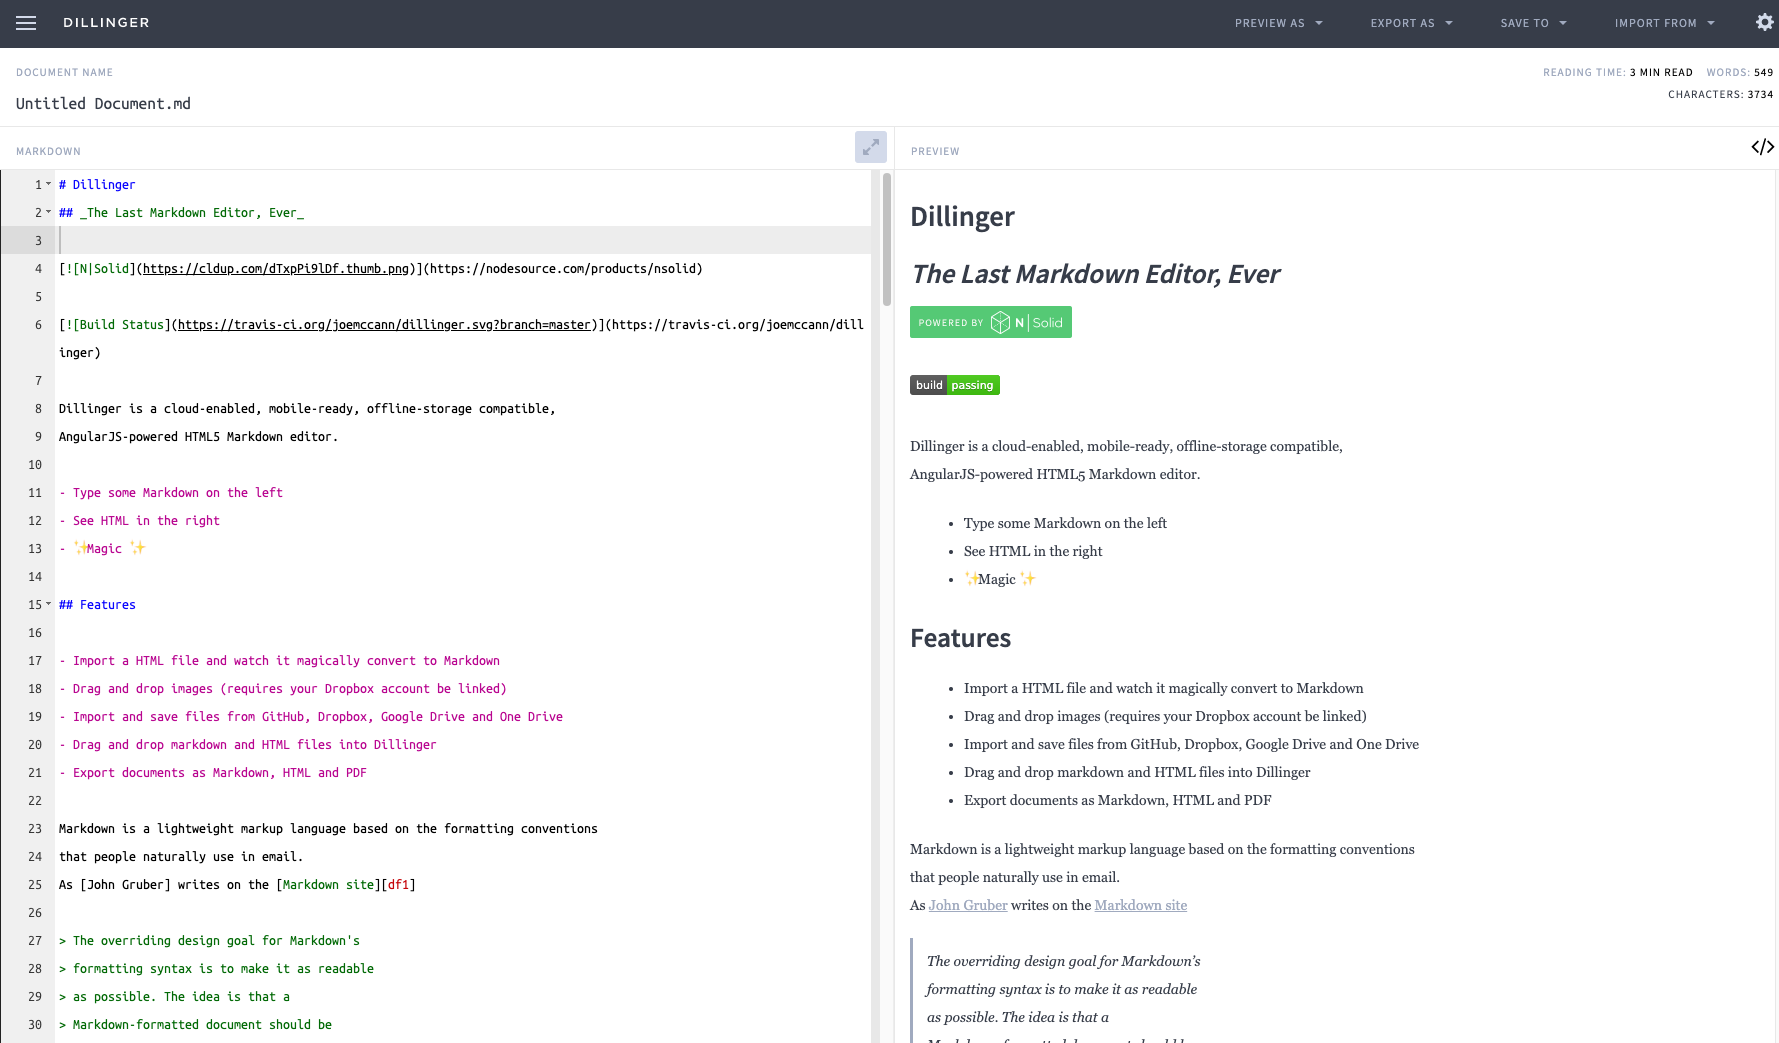Click the '# Dillinger' heading in editor
The width and height of the screenshot is (1779, 1043).
click(97, 184)
